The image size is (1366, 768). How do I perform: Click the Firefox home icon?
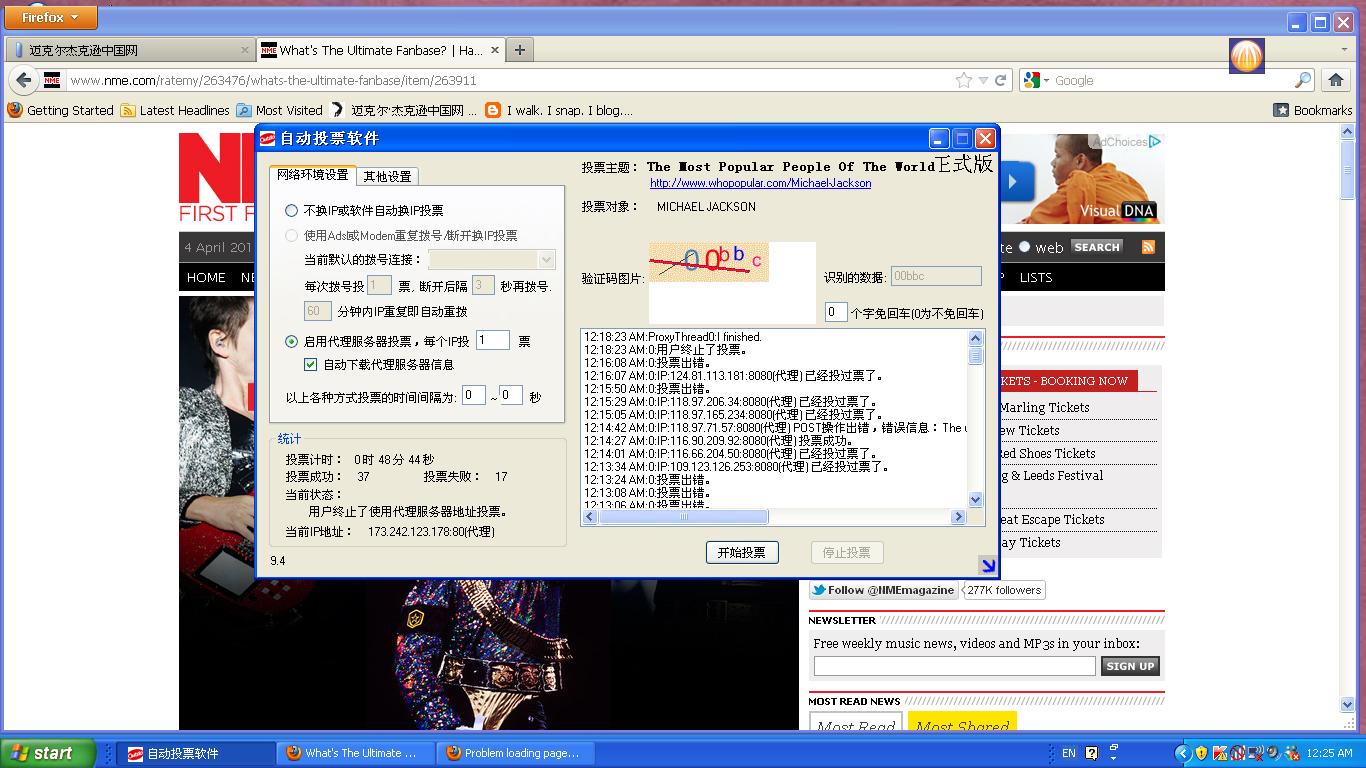click(1335, 81)
